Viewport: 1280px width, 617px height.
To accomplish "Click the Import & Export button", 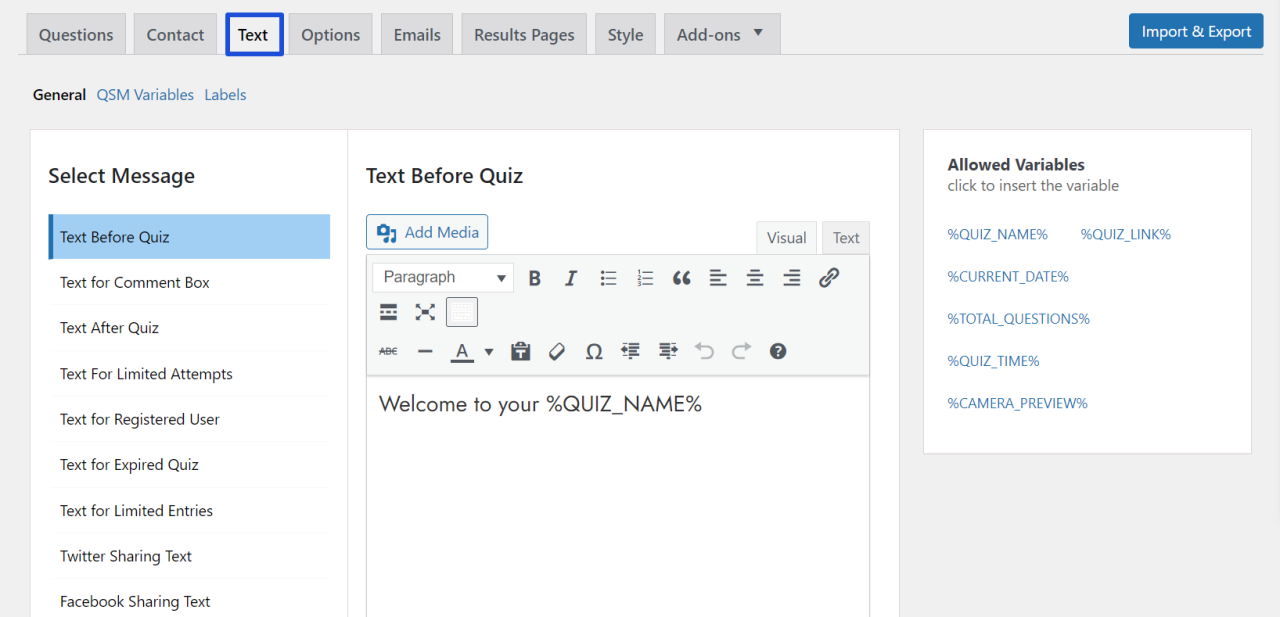I will tap(1196, 31).
